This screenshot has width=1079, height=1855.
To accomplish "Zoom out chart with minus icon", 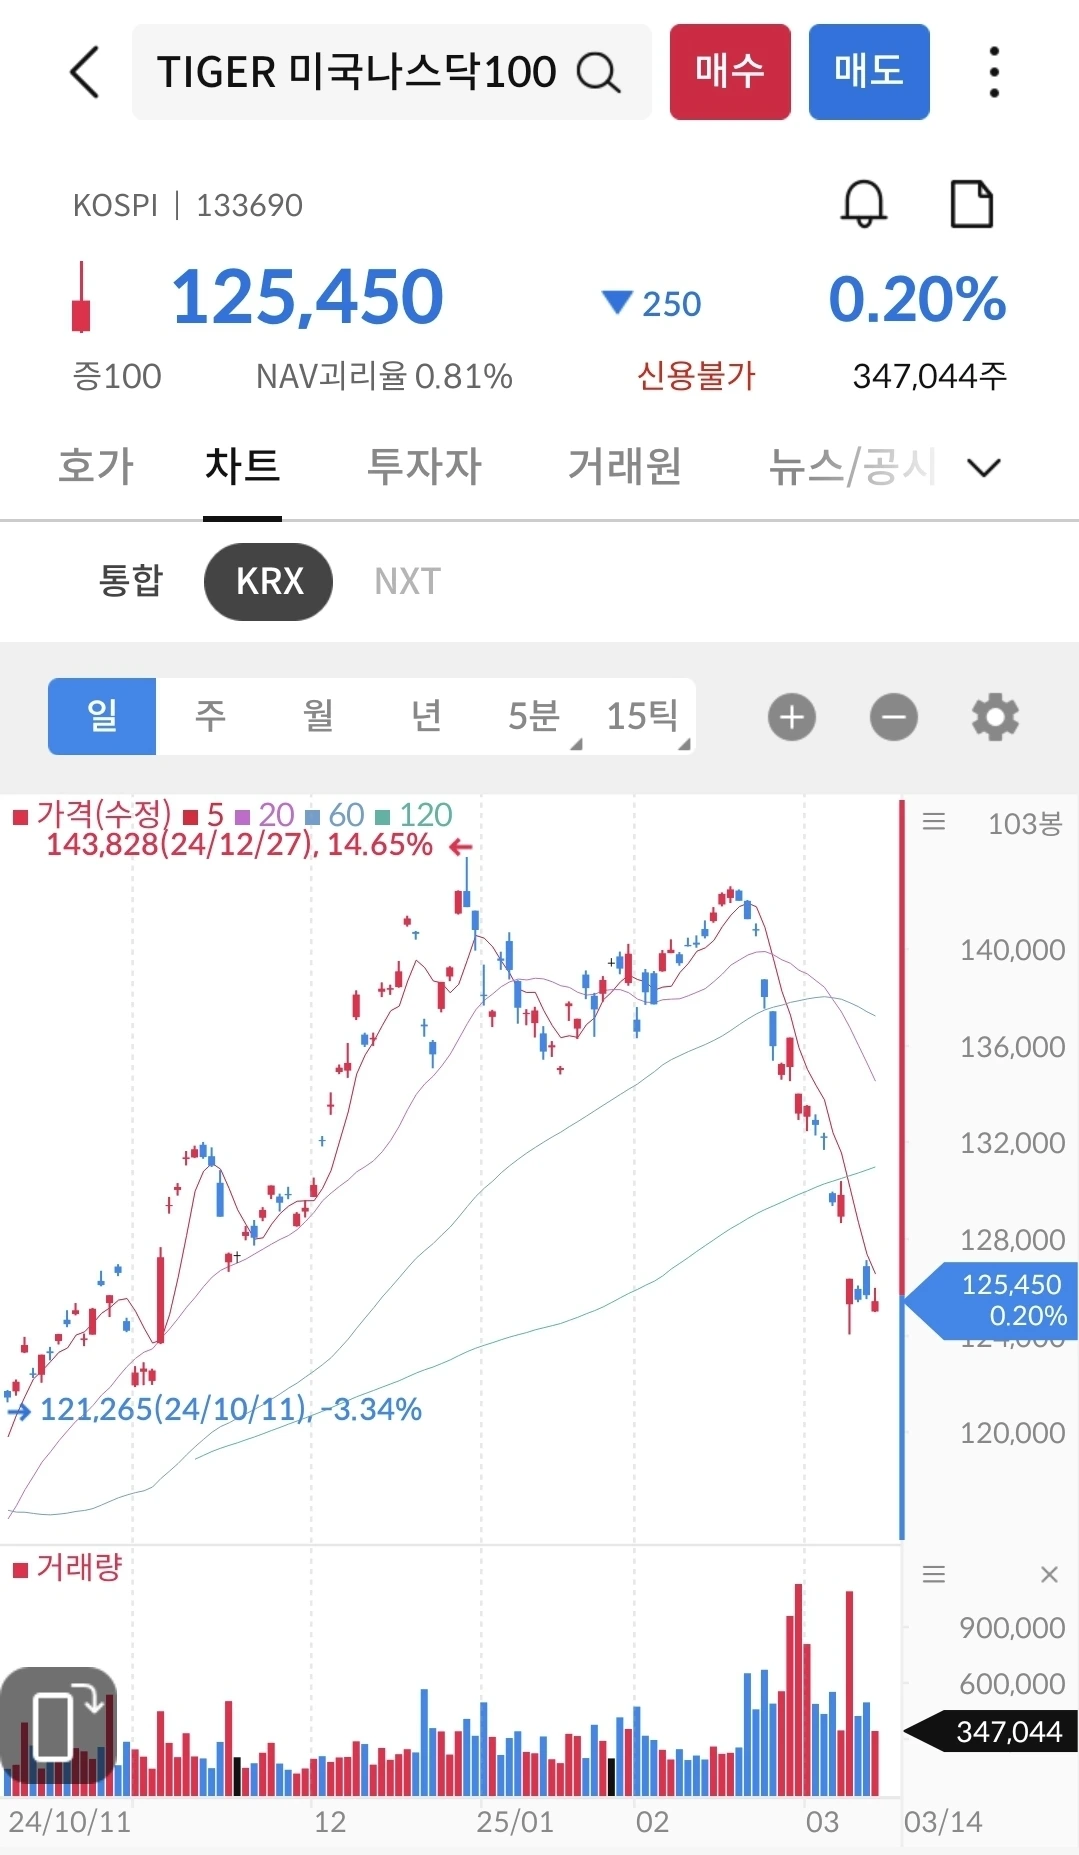I will point(893,717).
